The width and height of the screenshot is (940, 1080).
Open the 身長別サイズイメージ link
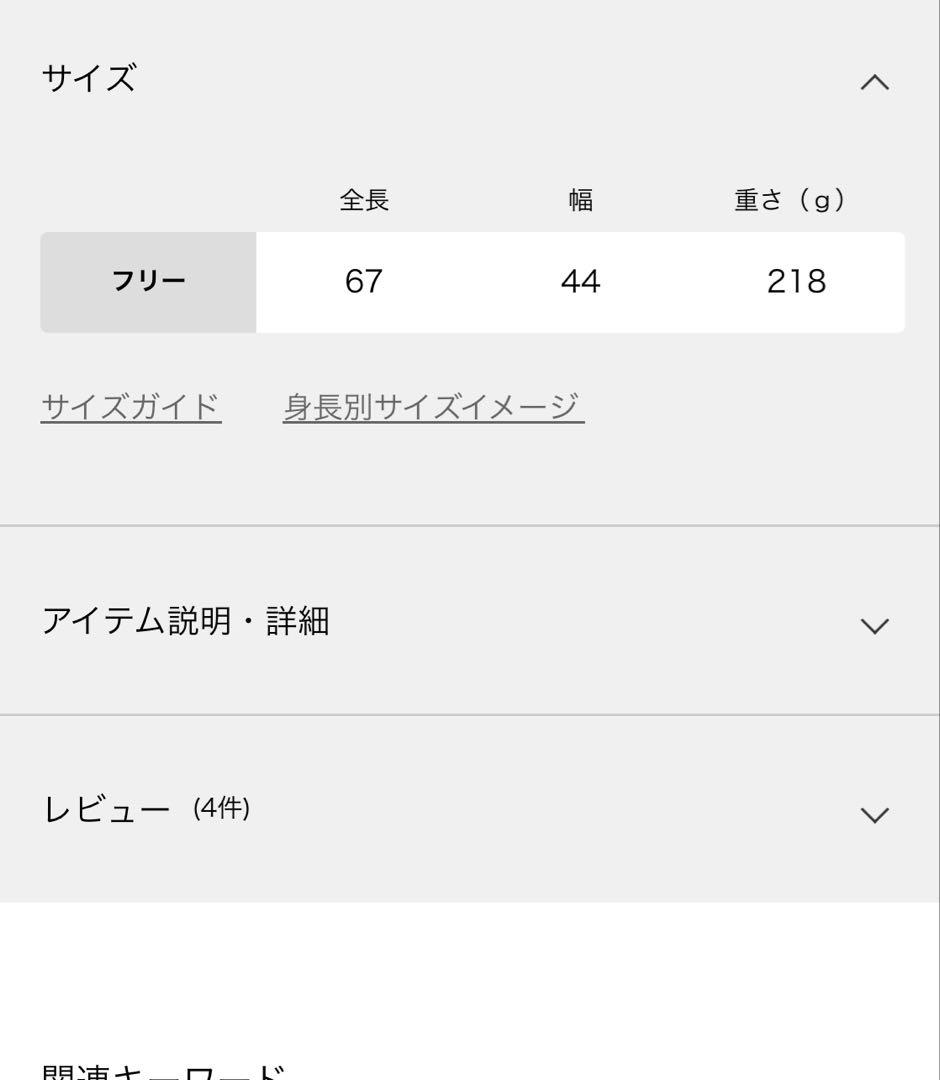433,407
